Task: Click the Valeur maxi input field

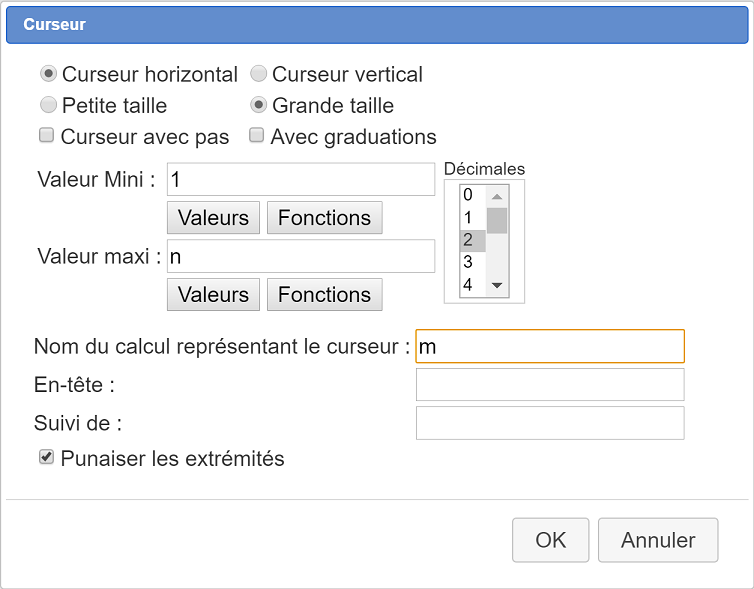Action: point(301,256)
